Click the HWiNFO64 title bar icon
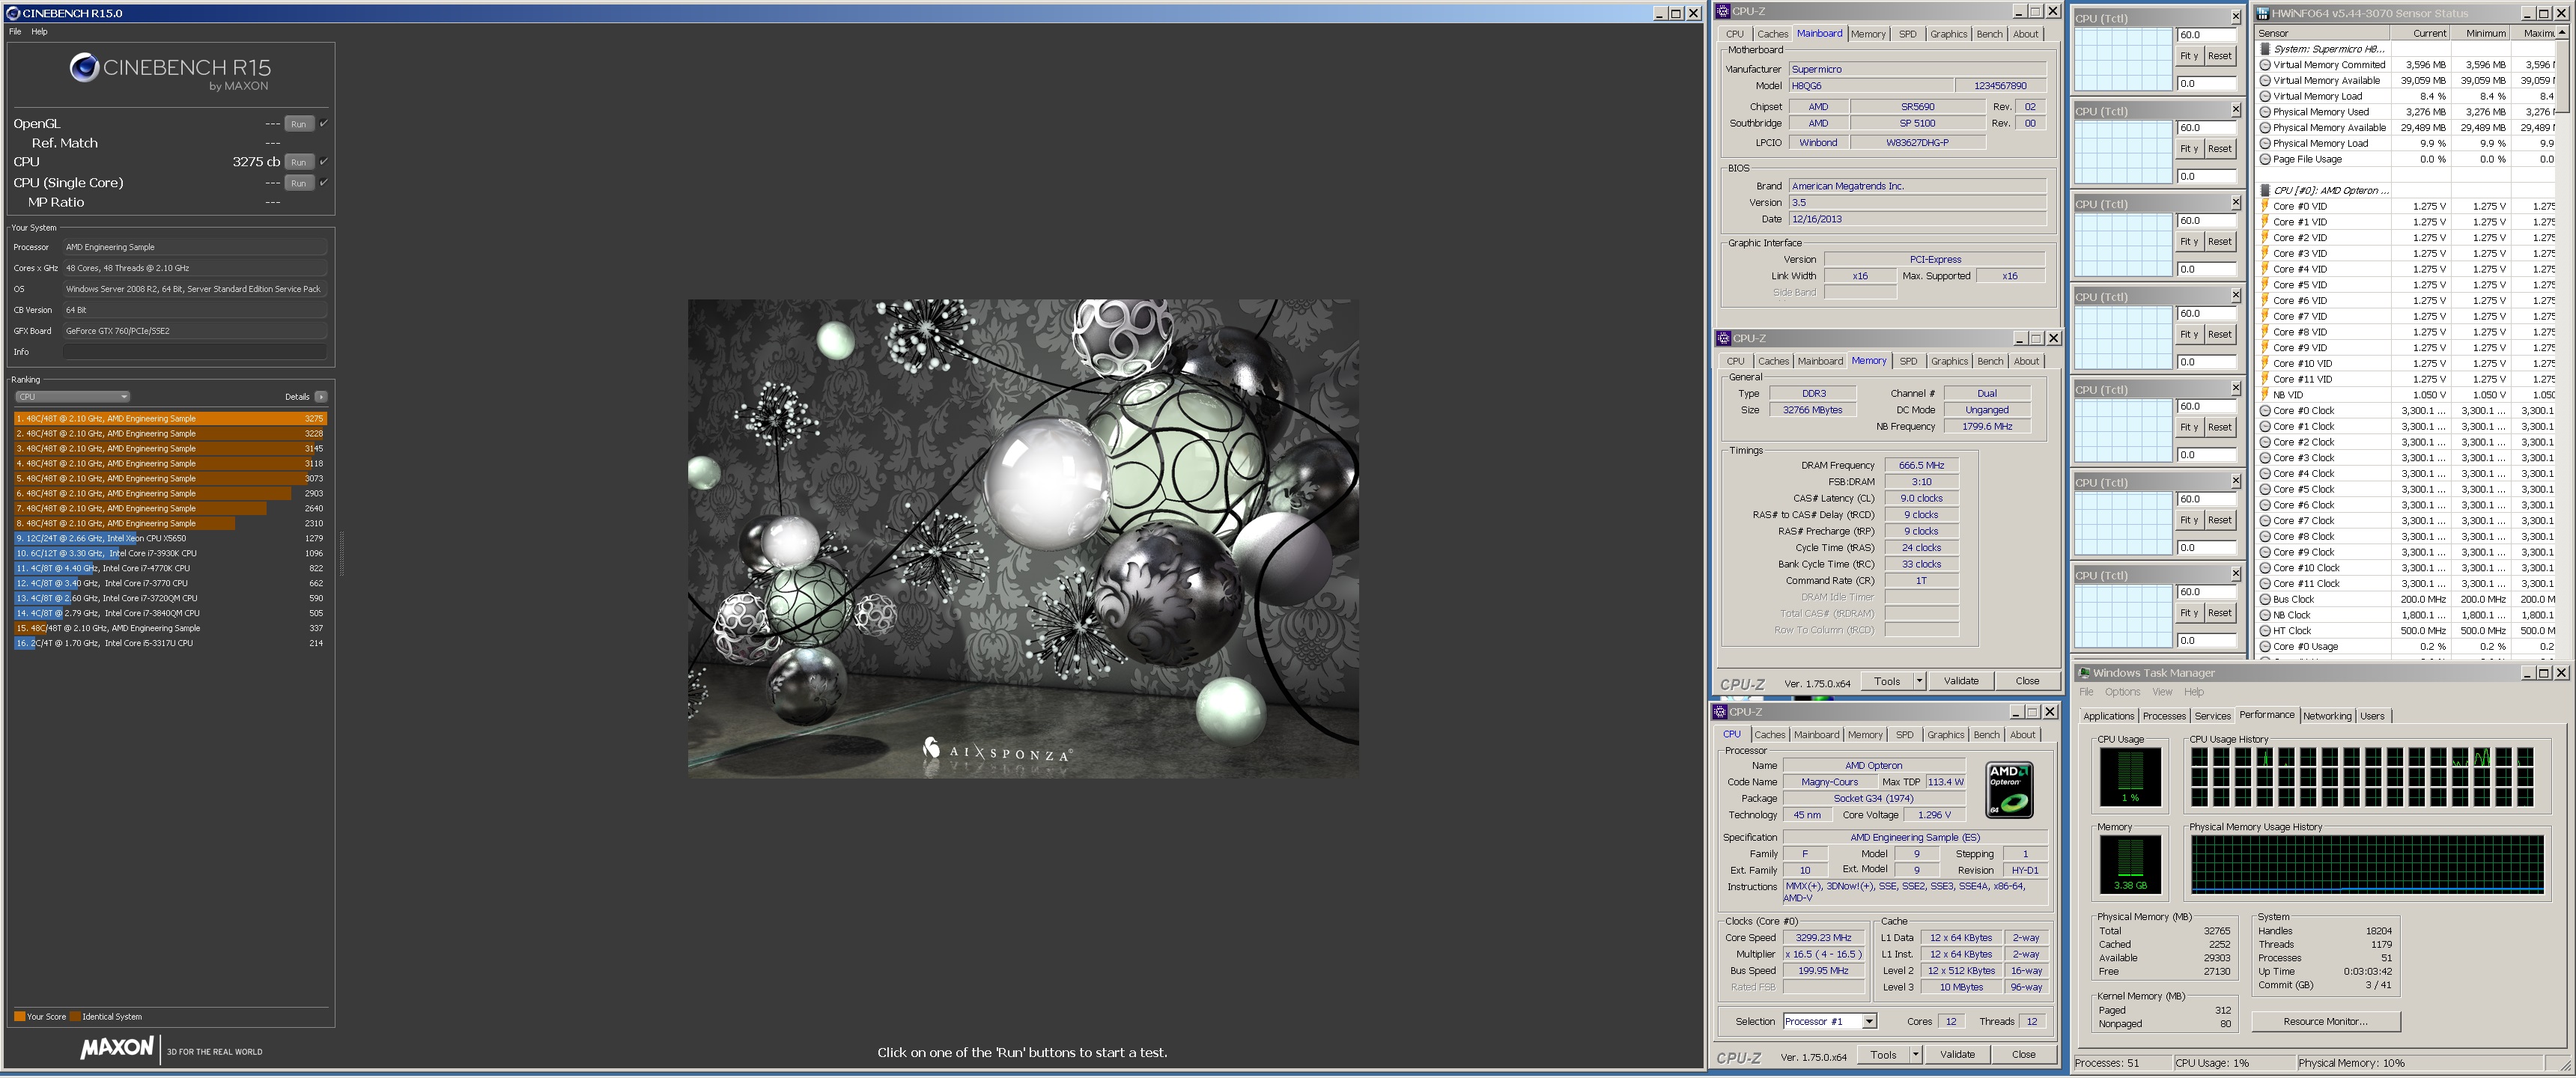The height and width of the screenshot is (1078, 2576). [2264, 13]
